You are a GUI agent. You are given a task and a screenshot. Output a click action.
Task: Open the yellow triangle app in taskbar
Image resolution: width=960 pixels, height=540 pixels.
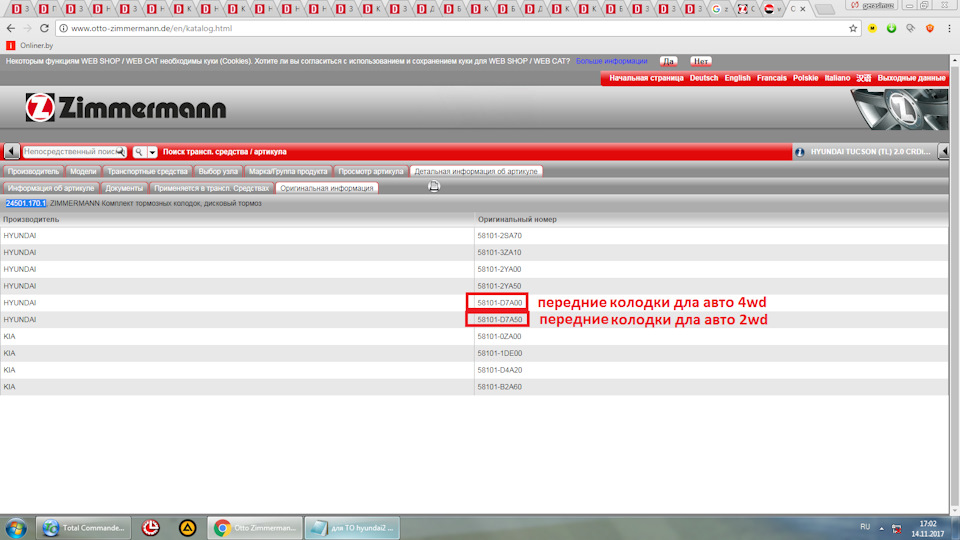[187, 528]
